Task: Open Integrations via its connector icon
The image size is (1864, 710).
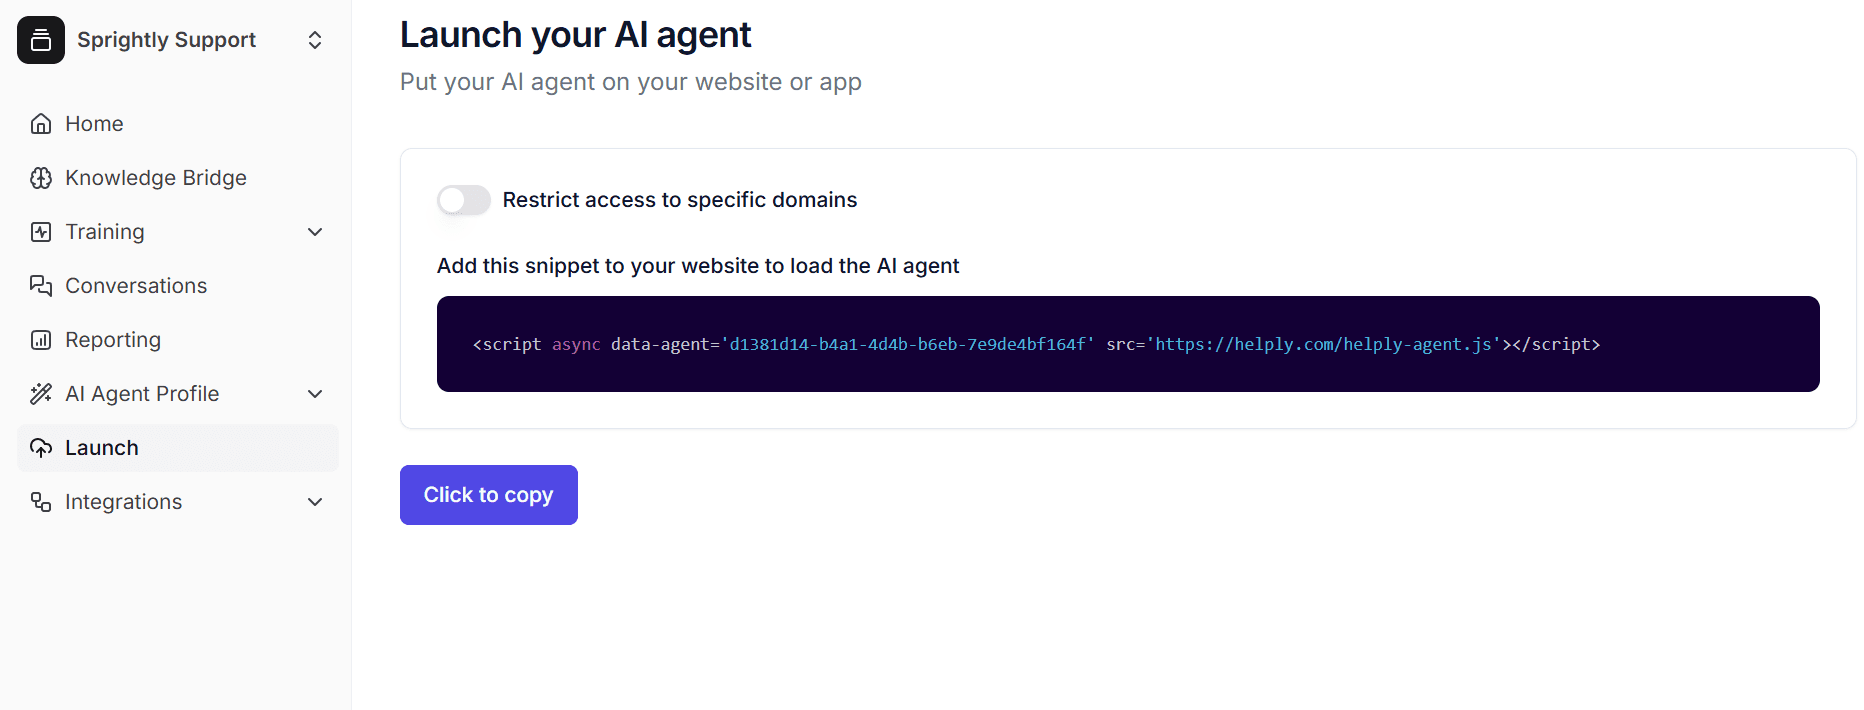Action: coord(40,501)
